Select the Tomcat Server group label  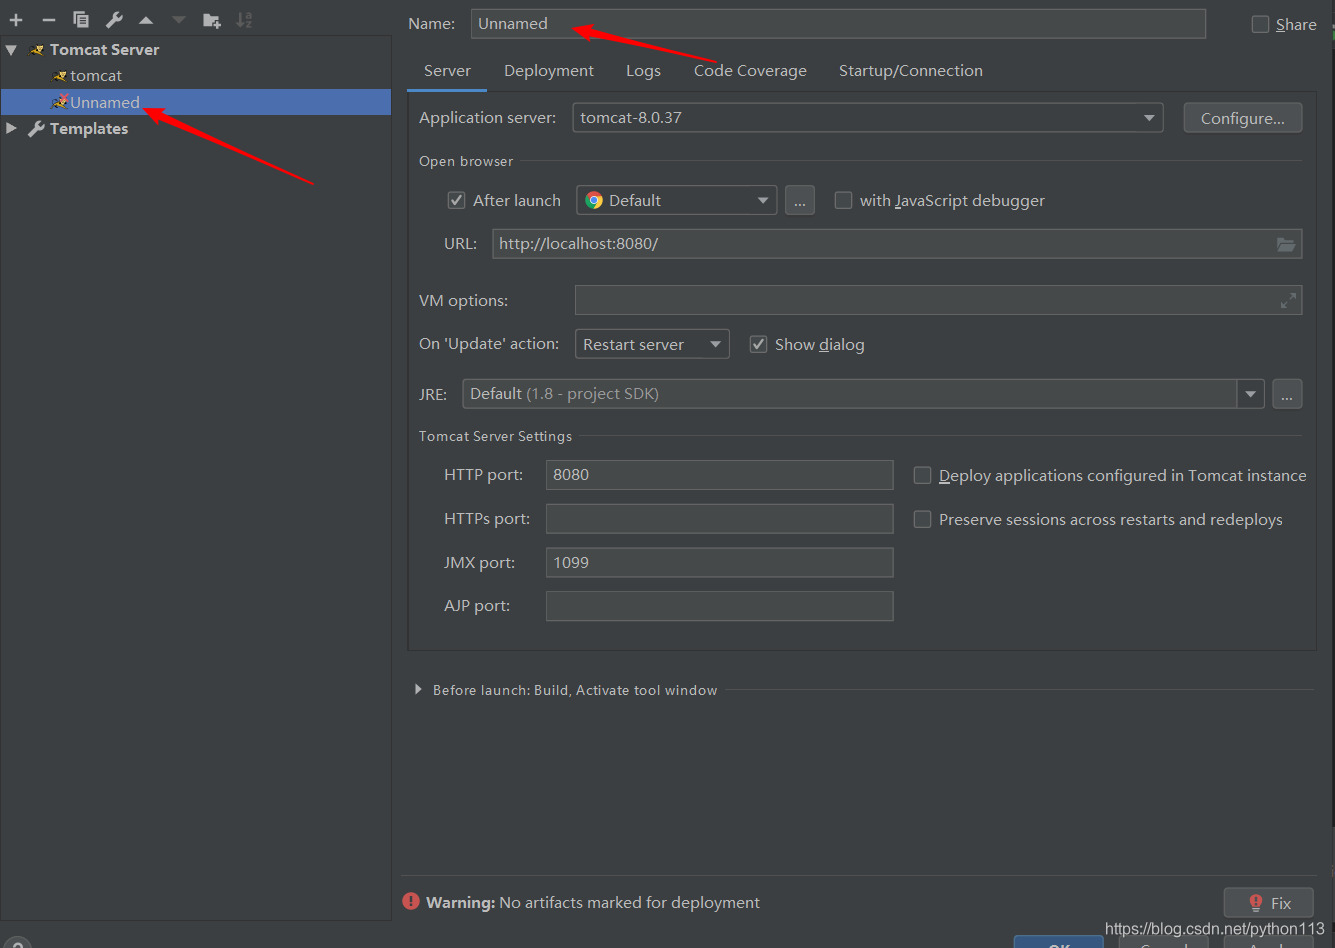104,50
